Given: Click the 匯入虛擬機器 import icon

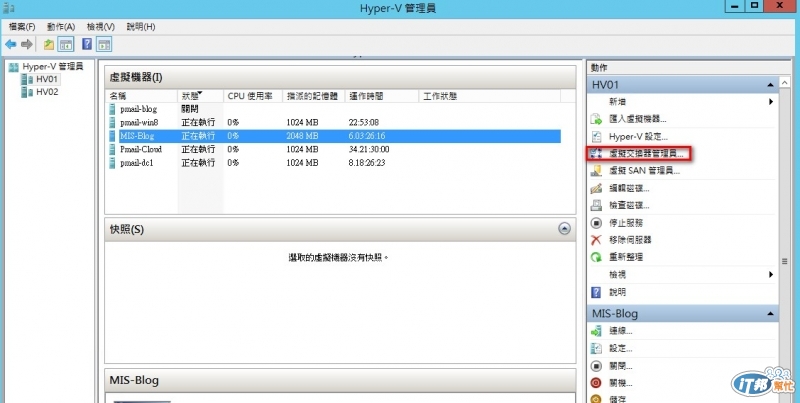Looking at the screenshot, I should click(596, 119).
